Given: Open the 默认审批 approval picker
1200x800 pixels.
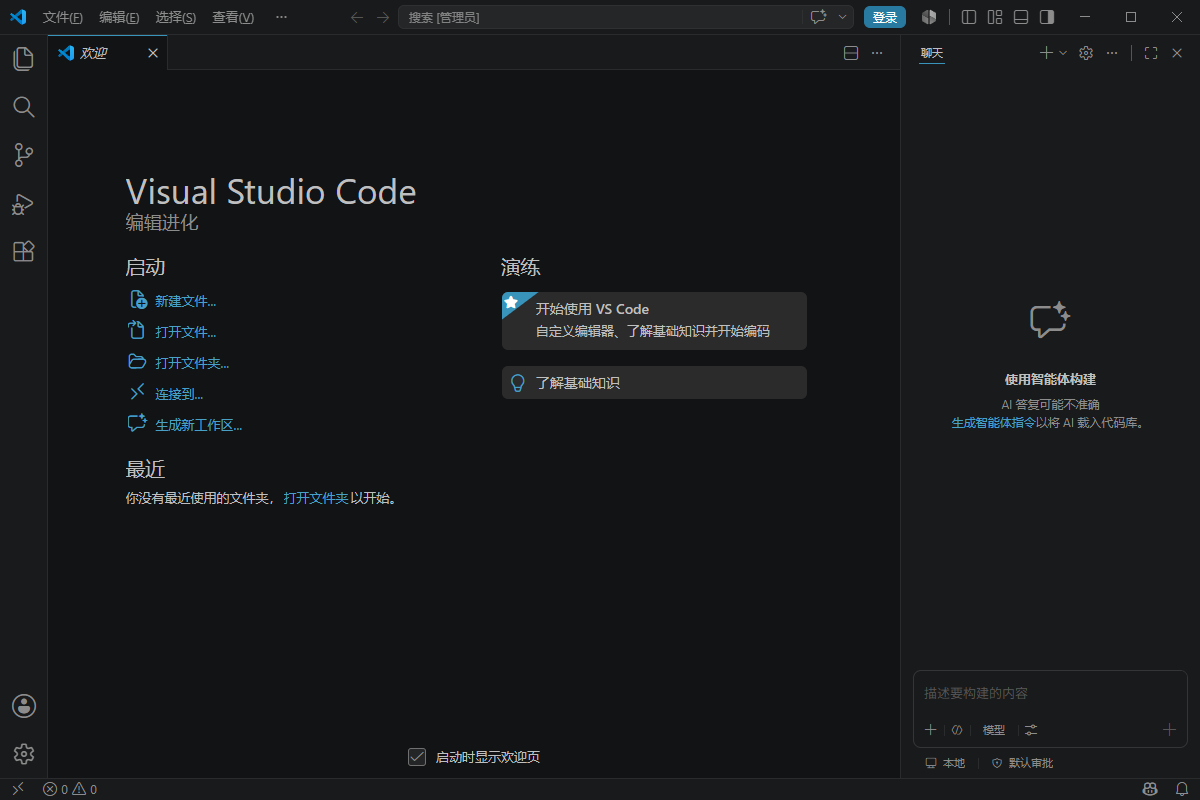Looking at the screenshot, I should click(1022, 763).
